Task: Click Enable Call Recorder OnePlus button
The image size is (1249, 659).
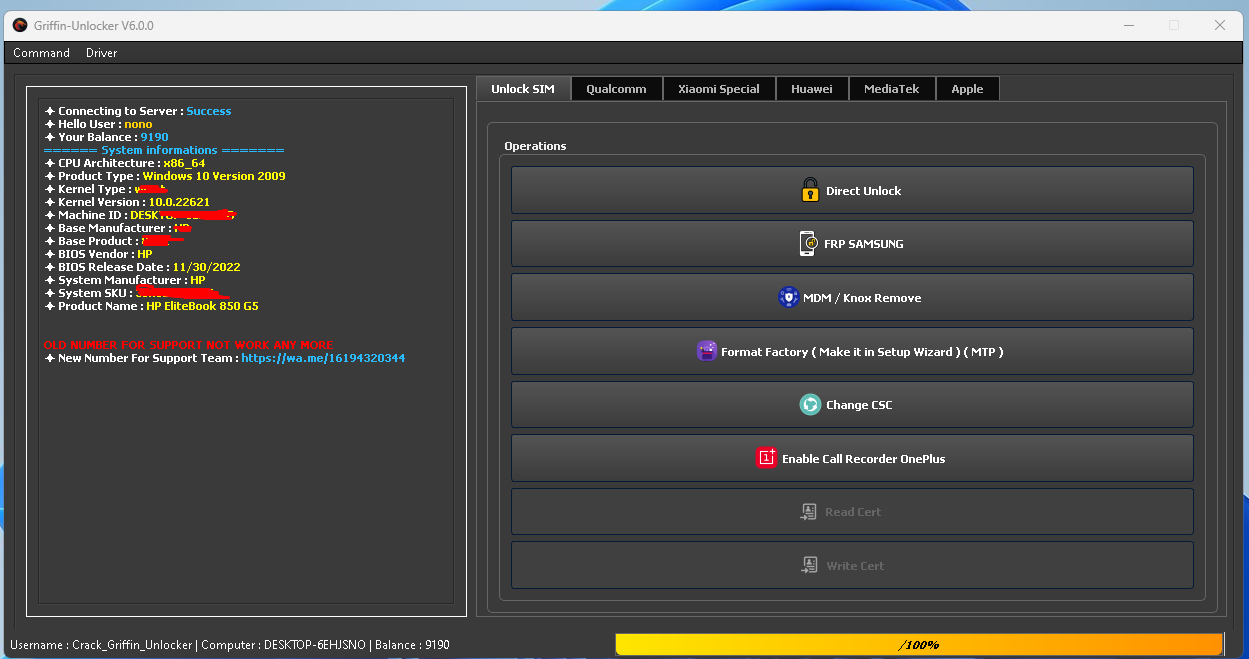Action: tap(852, 458)
